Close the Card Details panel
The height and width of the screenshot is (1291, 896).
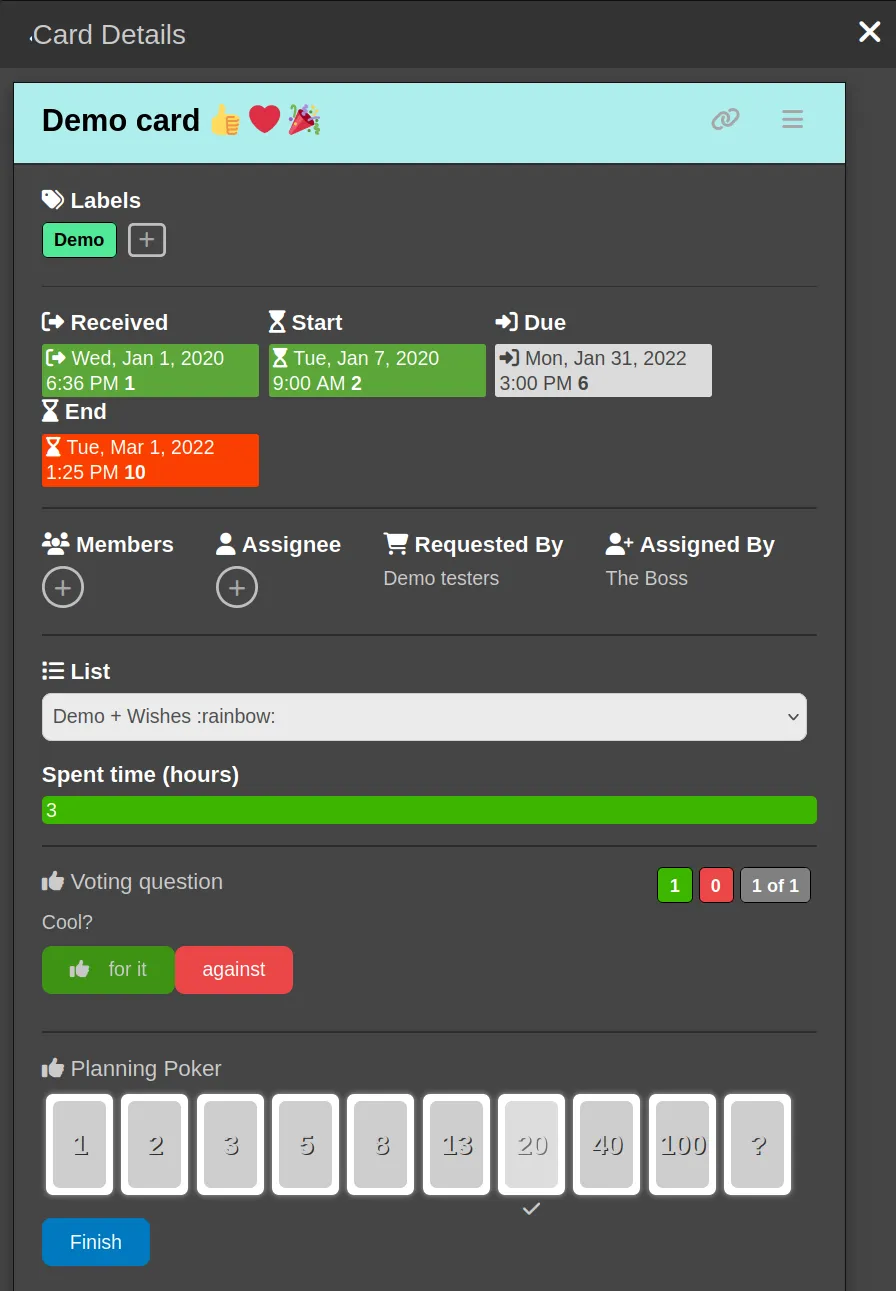(869, 32)
